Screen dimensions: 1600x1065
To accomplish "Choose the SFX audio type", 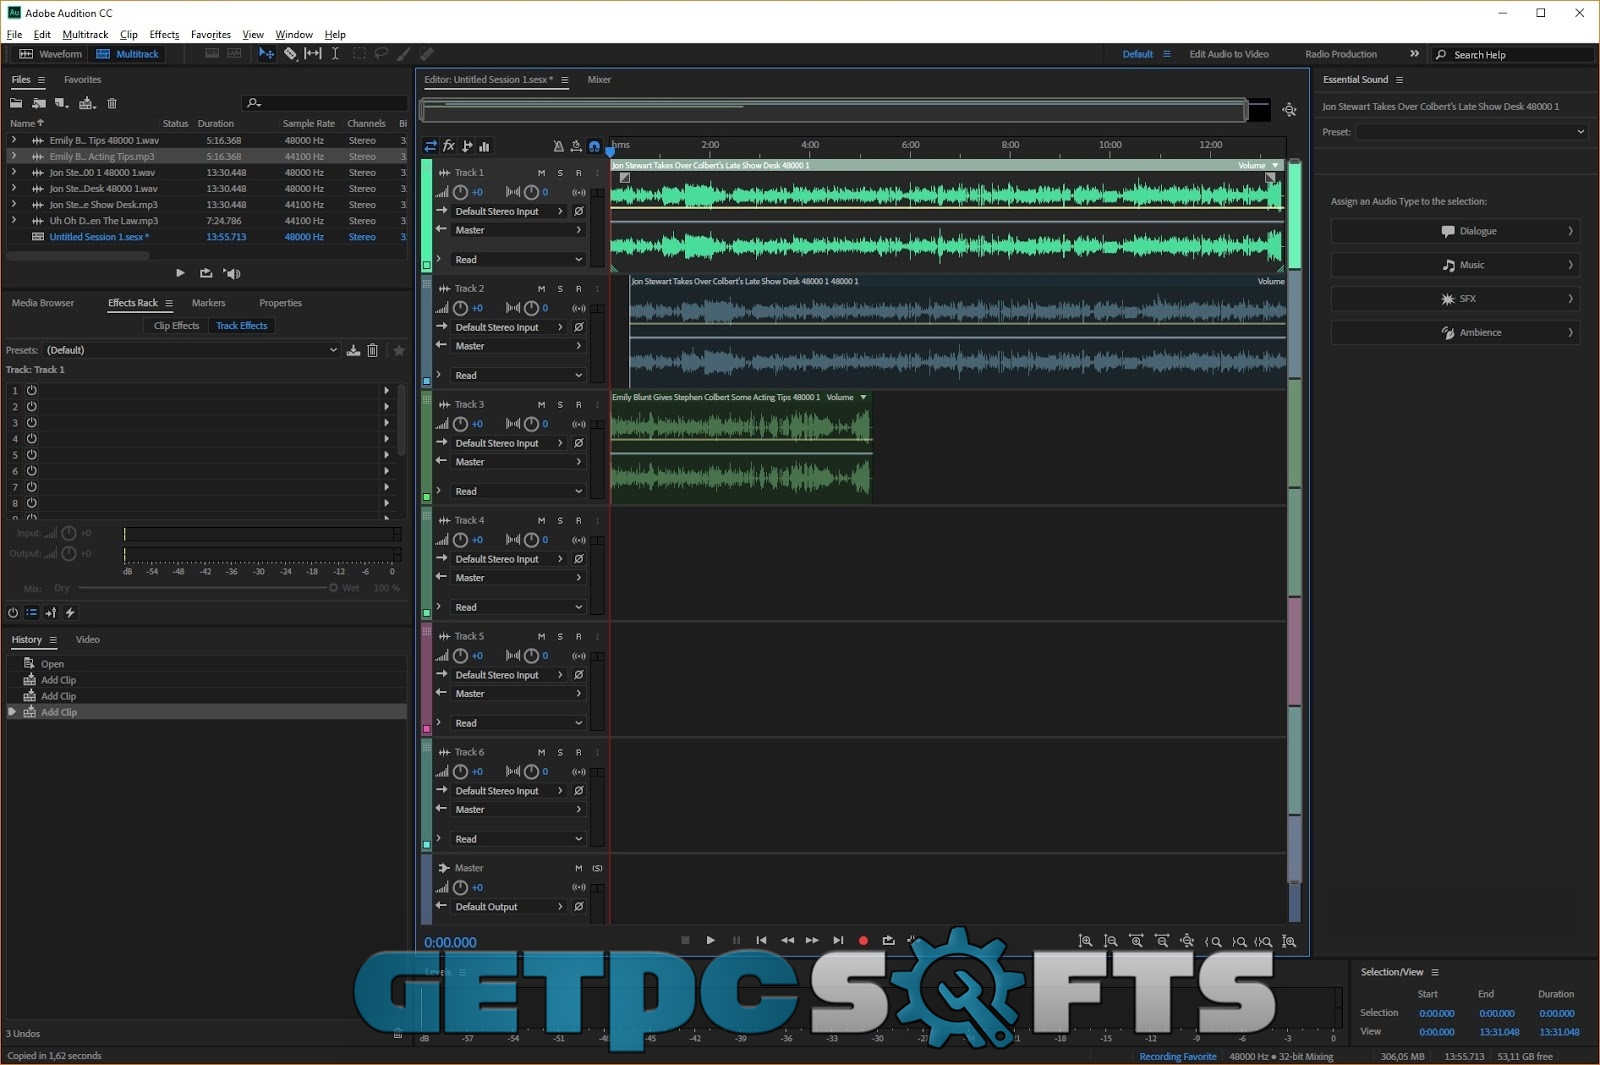I will click(x=1455, y=299).
